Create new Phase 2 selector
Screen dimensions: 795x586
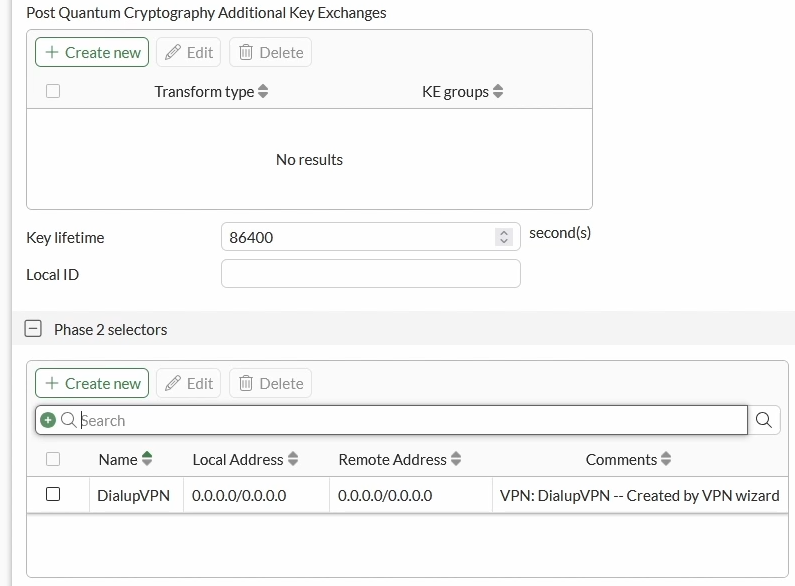(x=92, y=383)
